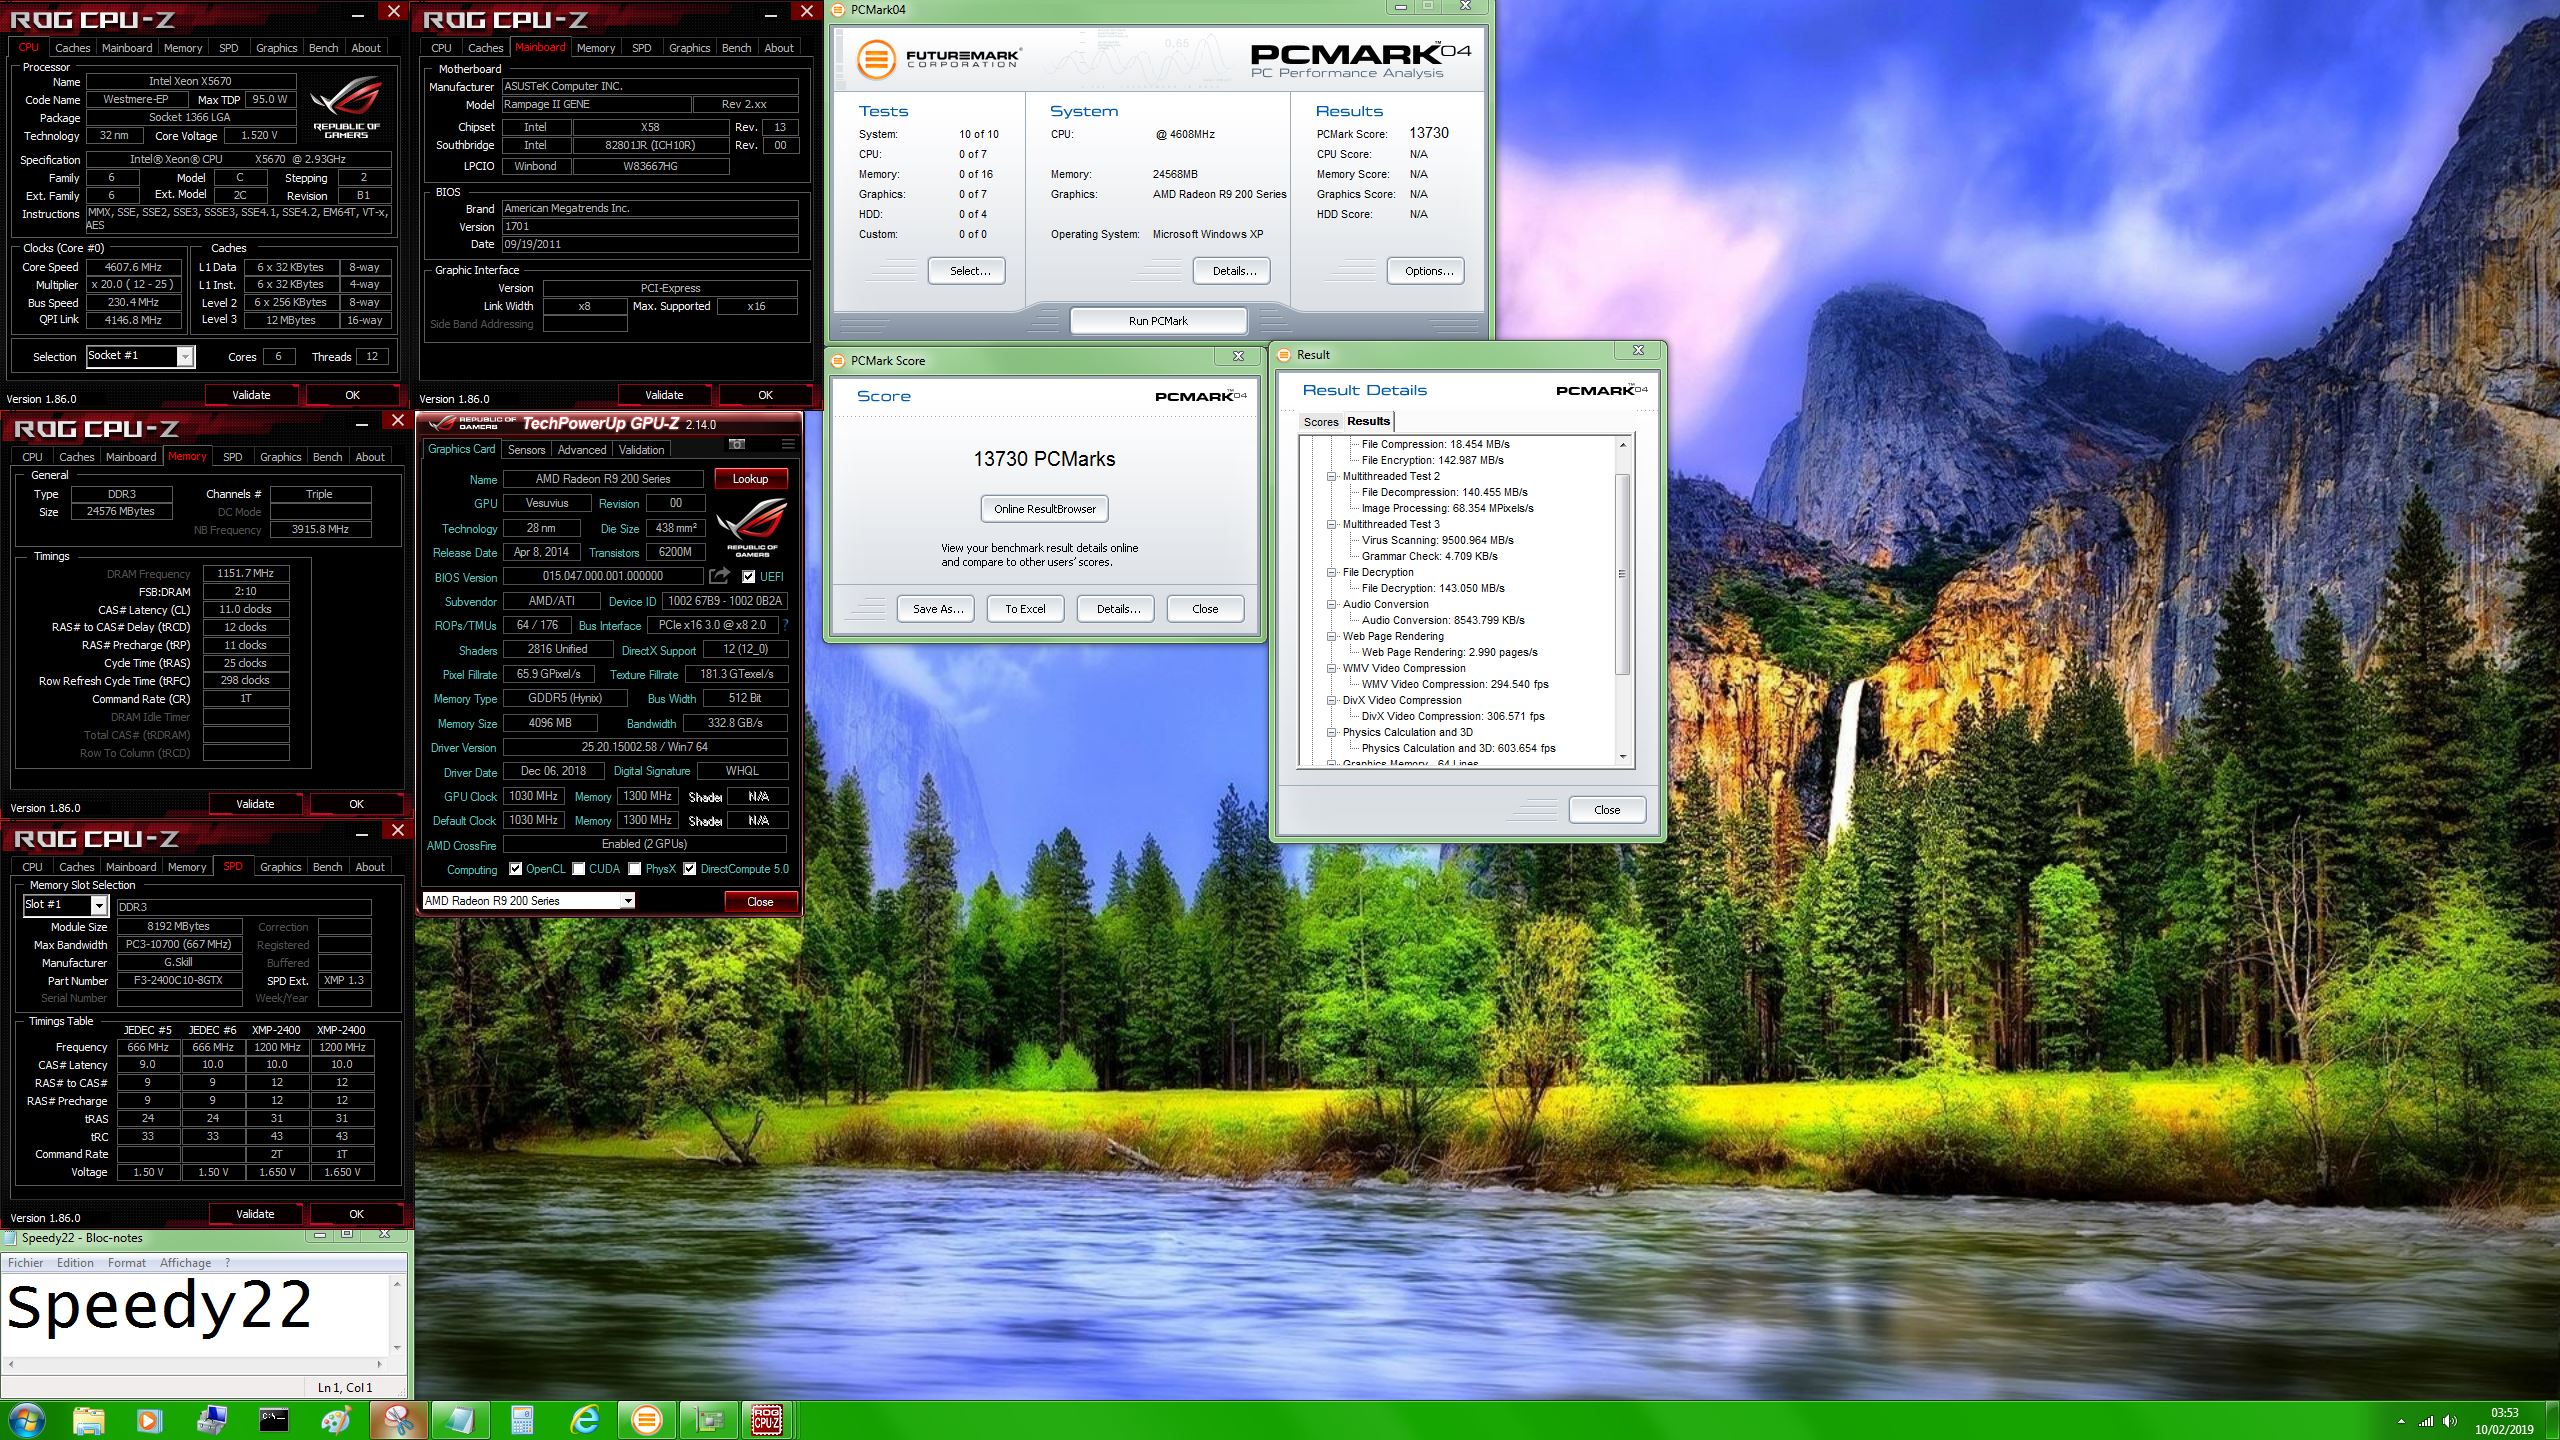The height and width of the screenshot is (1440, 2560).
Task: Click the Select... button under Tests
Action: point(968,271)
